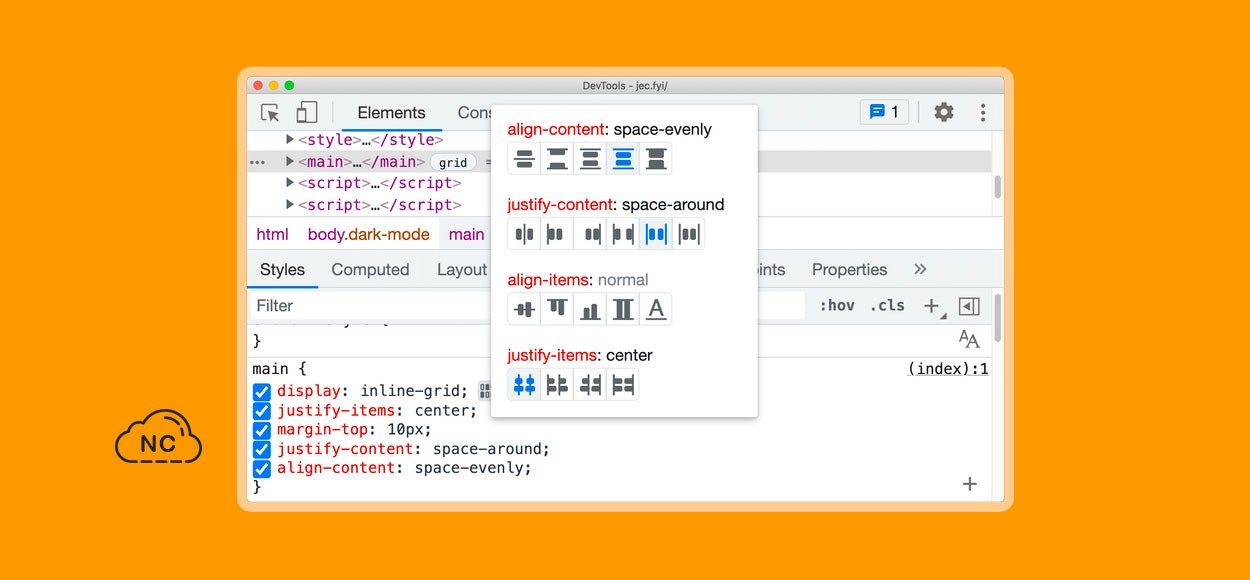Open the Layout tab
This screenshot has width=1250, height=580.
point(462,269)
